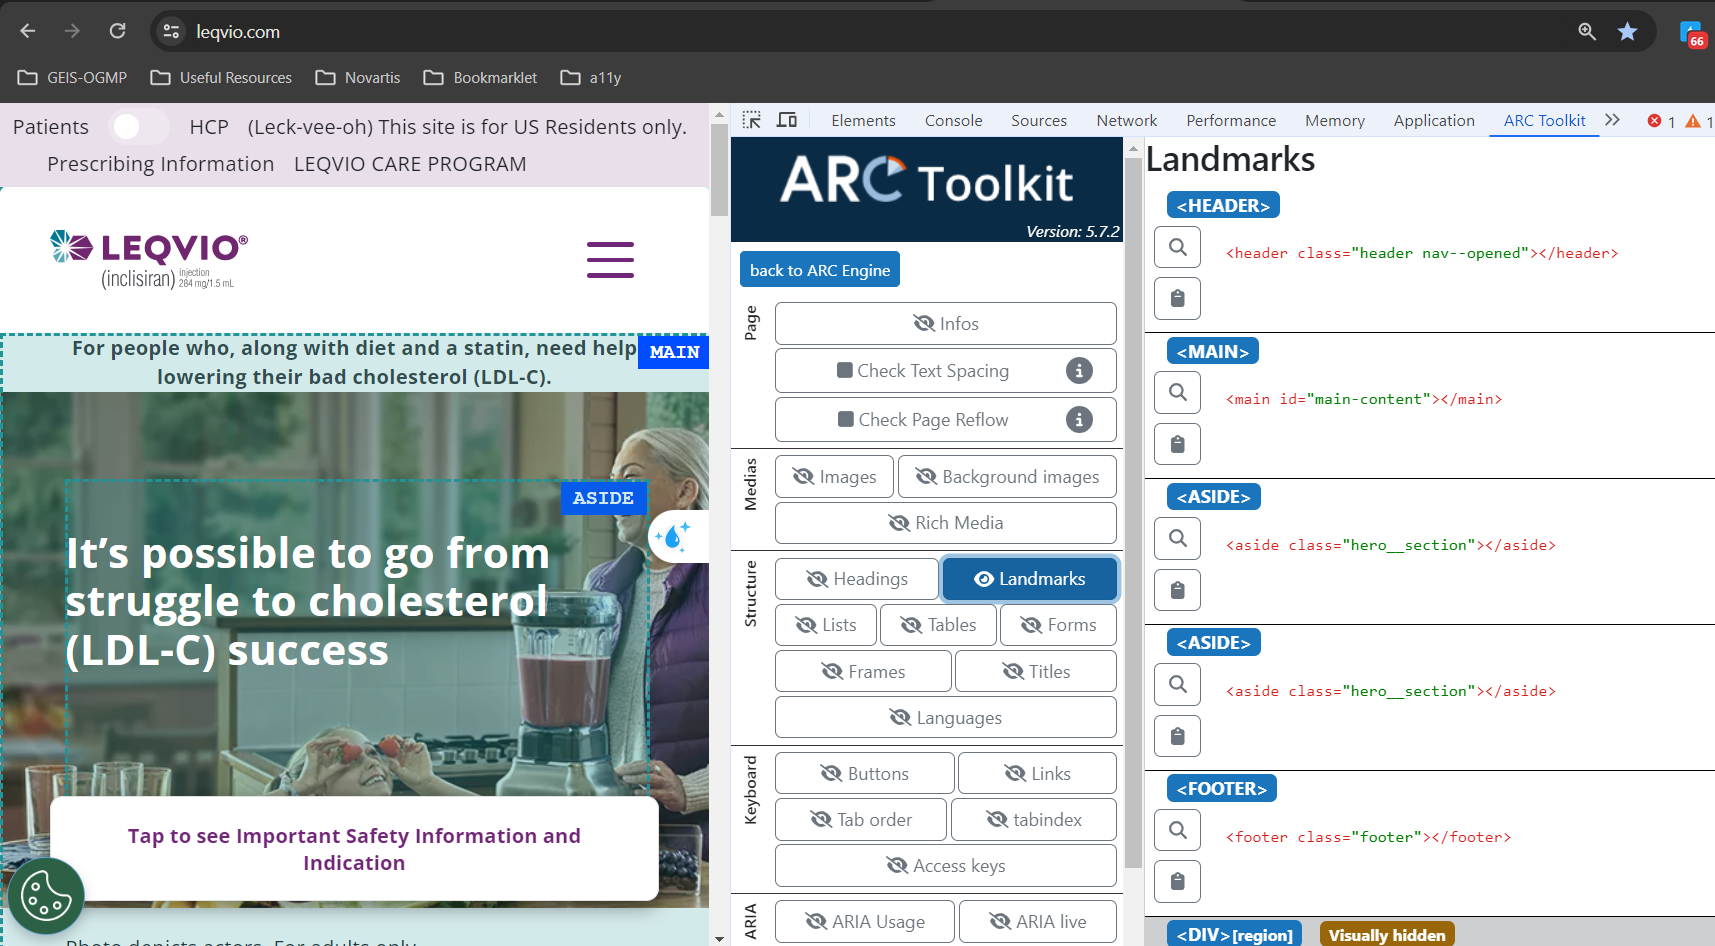
Task: Click the back to ARC Engine button
Action: coord(819,270)
